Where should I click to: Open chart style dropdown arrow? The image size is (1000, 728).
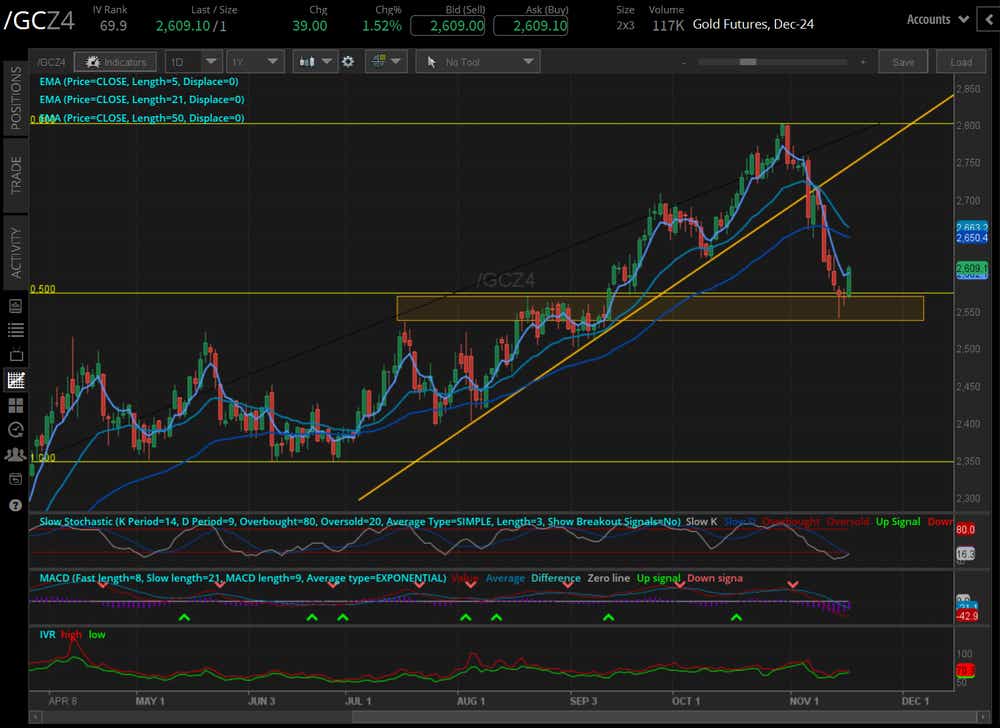pos(327,62)
